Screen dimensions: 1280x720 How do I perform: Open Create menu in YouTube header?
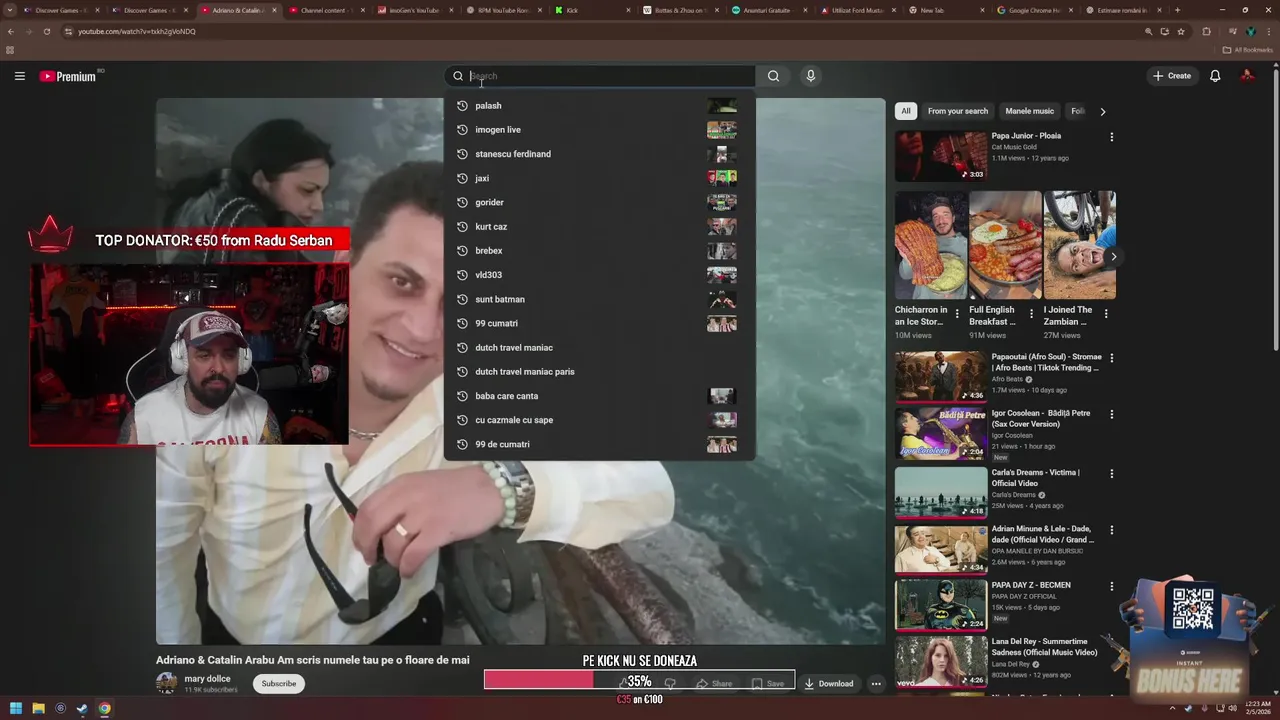[x=1172, y=76]
